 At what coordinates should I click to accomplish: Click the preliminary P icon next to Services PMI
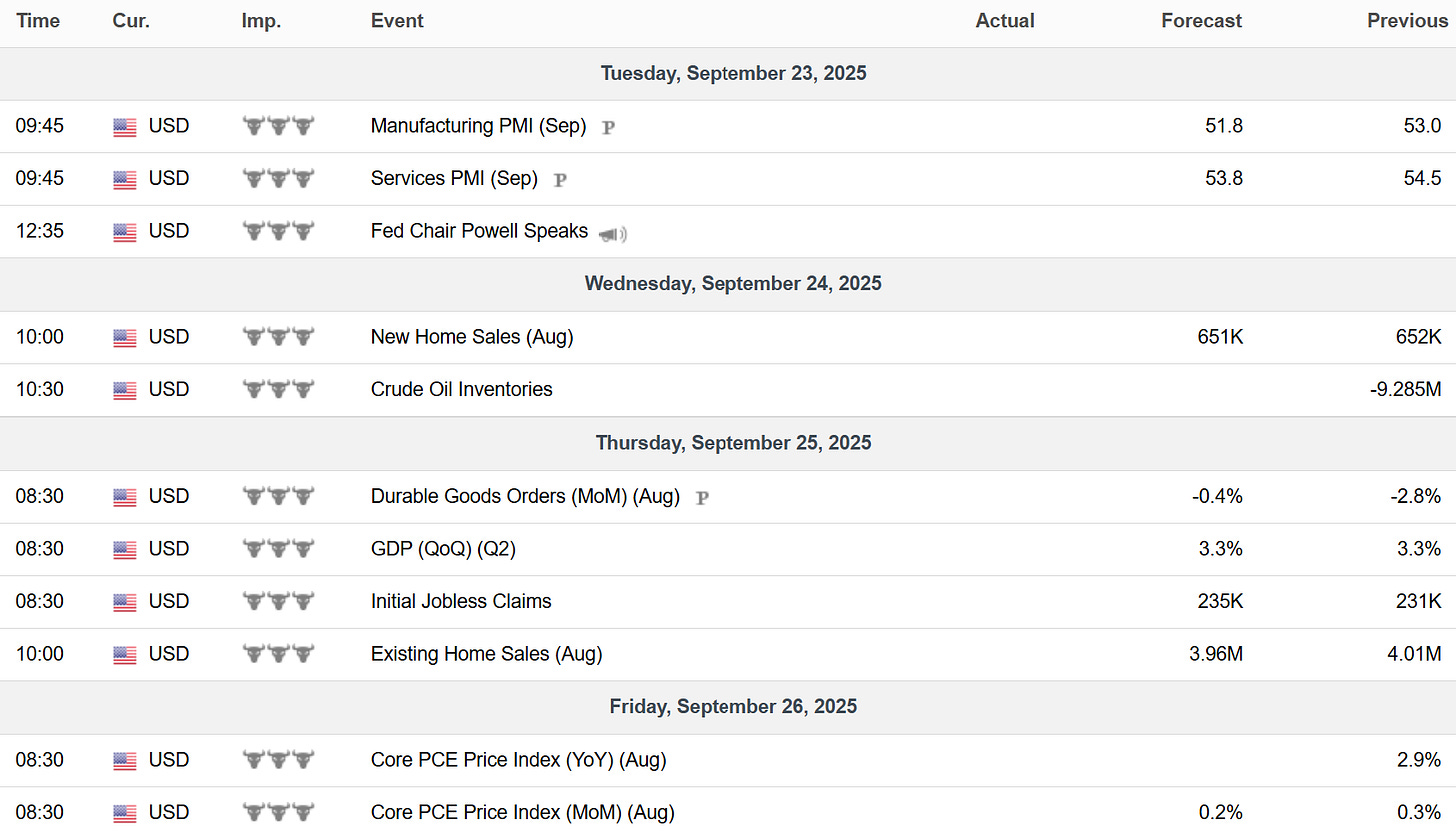click(560, 180)
